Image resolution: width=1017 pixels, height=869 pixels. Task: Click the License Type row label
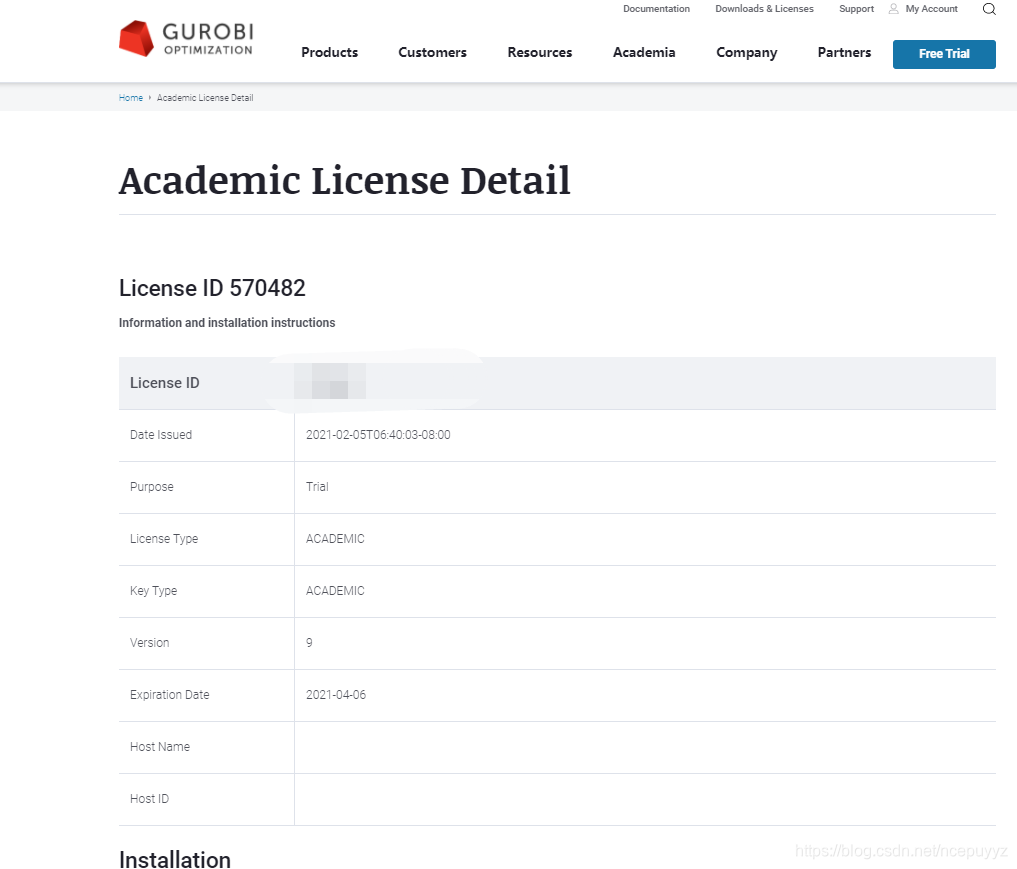164,539
